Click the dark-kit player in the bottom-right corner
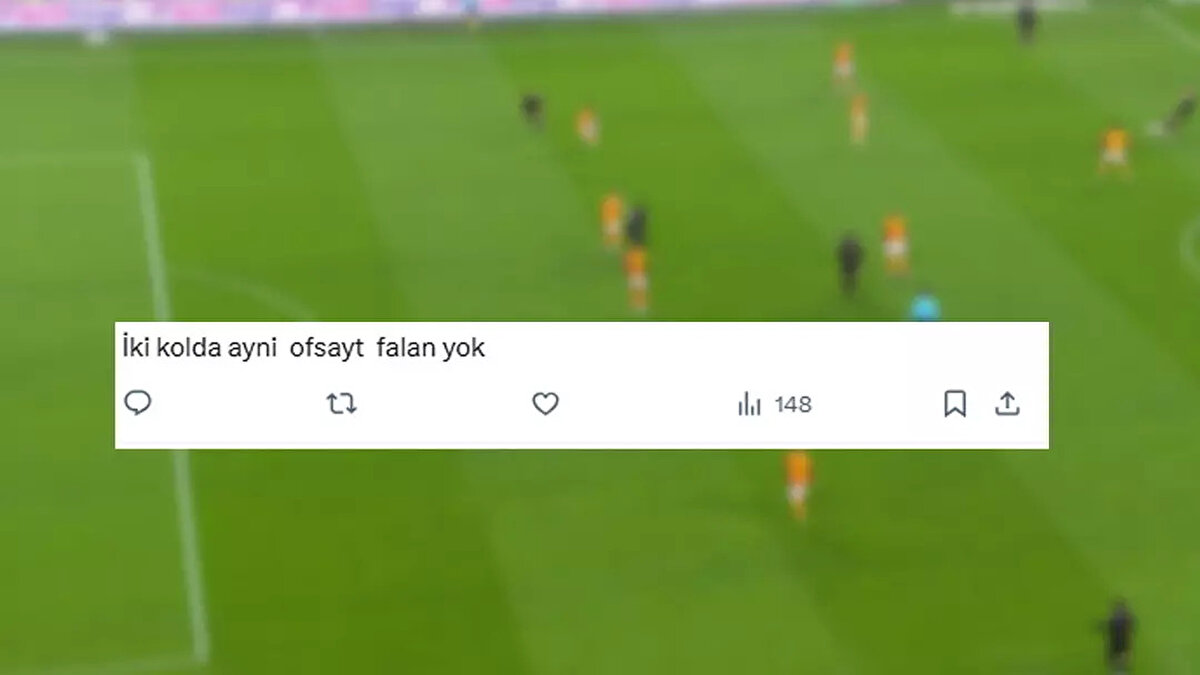1200x675 pixels. 1117,634
